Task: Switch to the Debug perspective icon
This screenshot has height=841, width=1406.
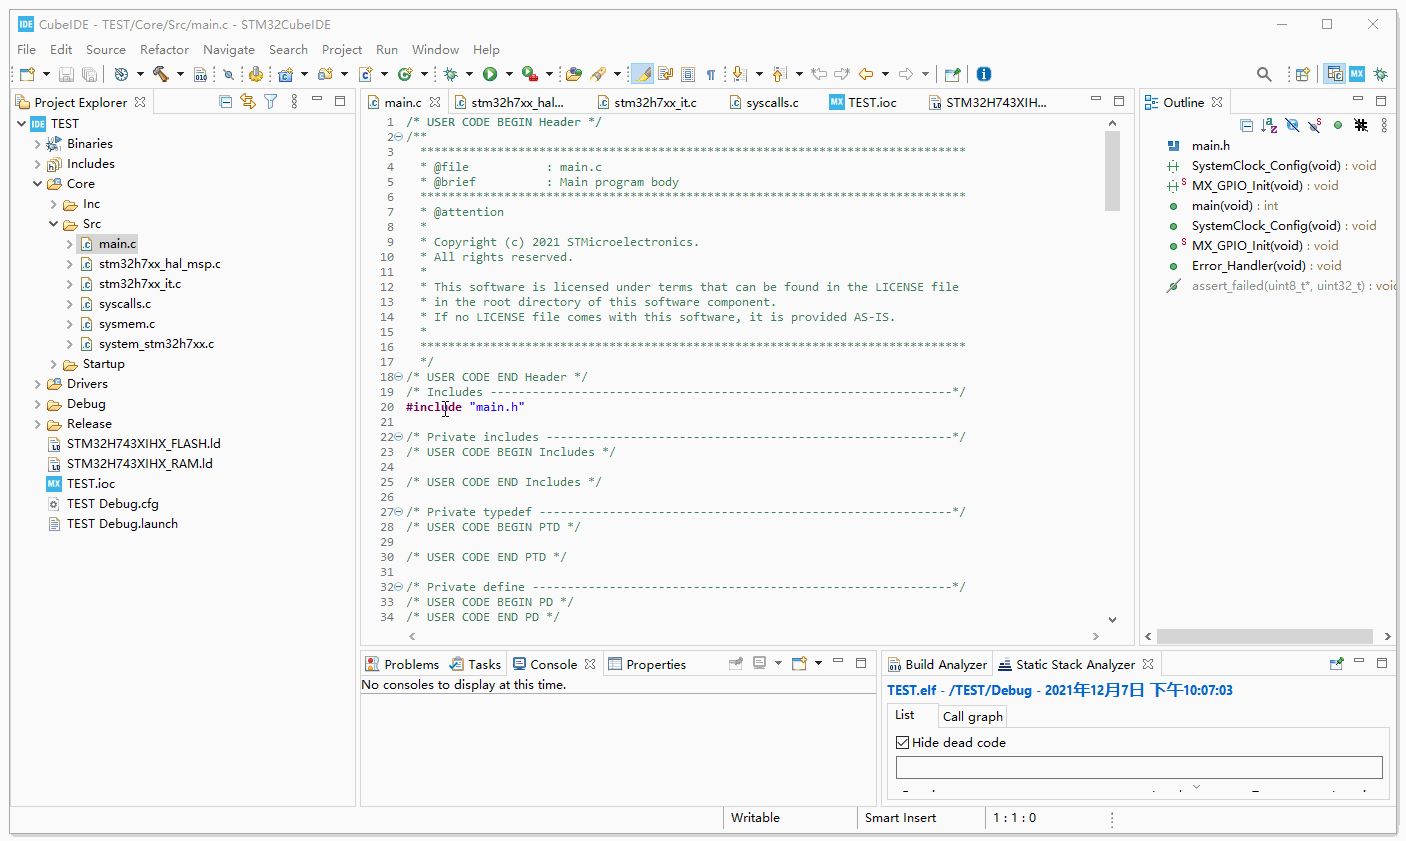Action: [1380, 74]
